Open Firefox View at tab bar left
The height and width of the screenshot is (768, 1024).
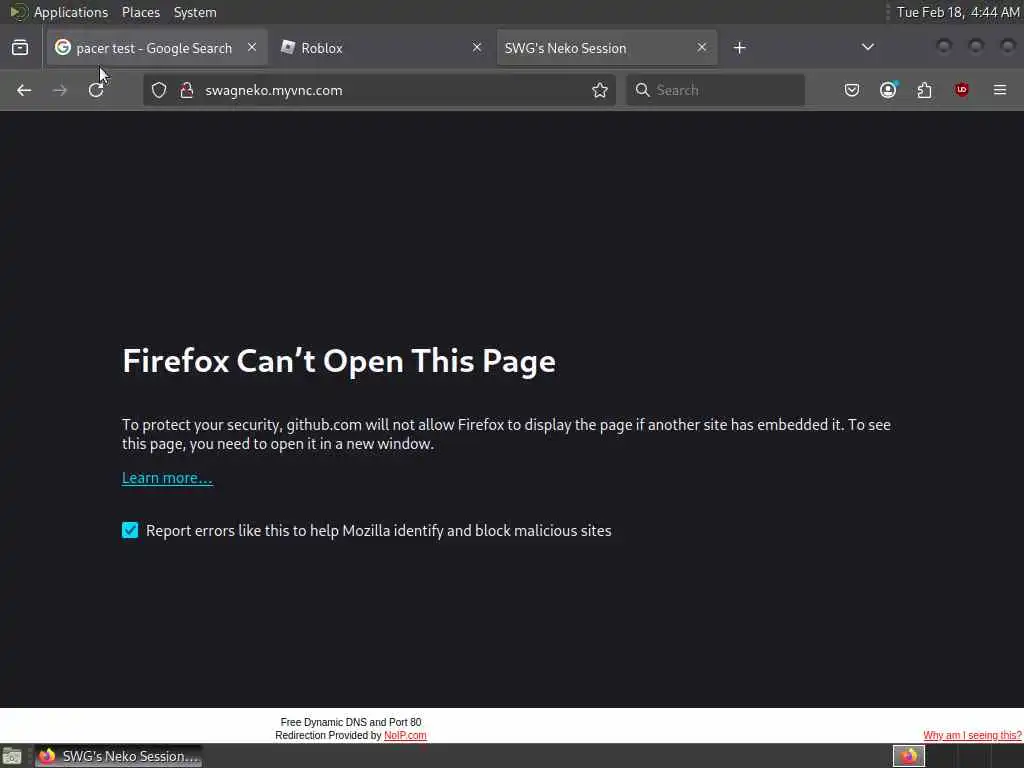click(20, 48)
